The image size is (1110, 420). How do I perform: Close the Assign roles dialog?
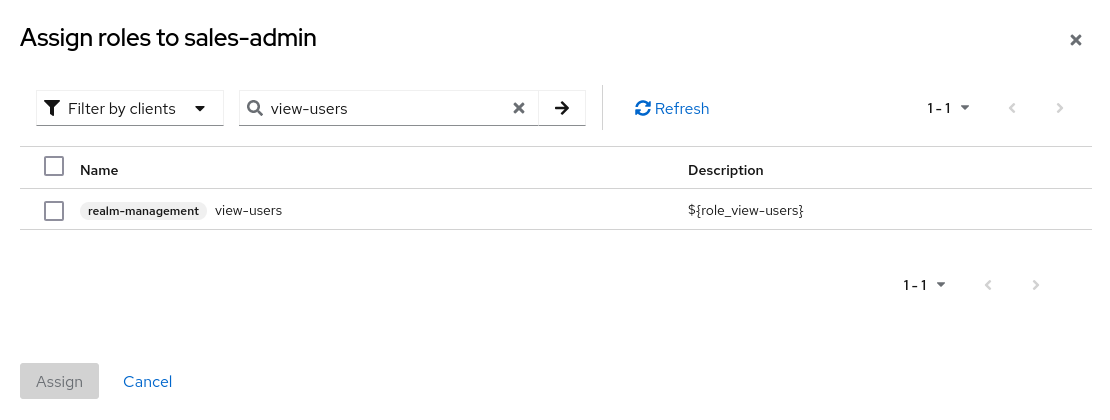(1076, 40)
